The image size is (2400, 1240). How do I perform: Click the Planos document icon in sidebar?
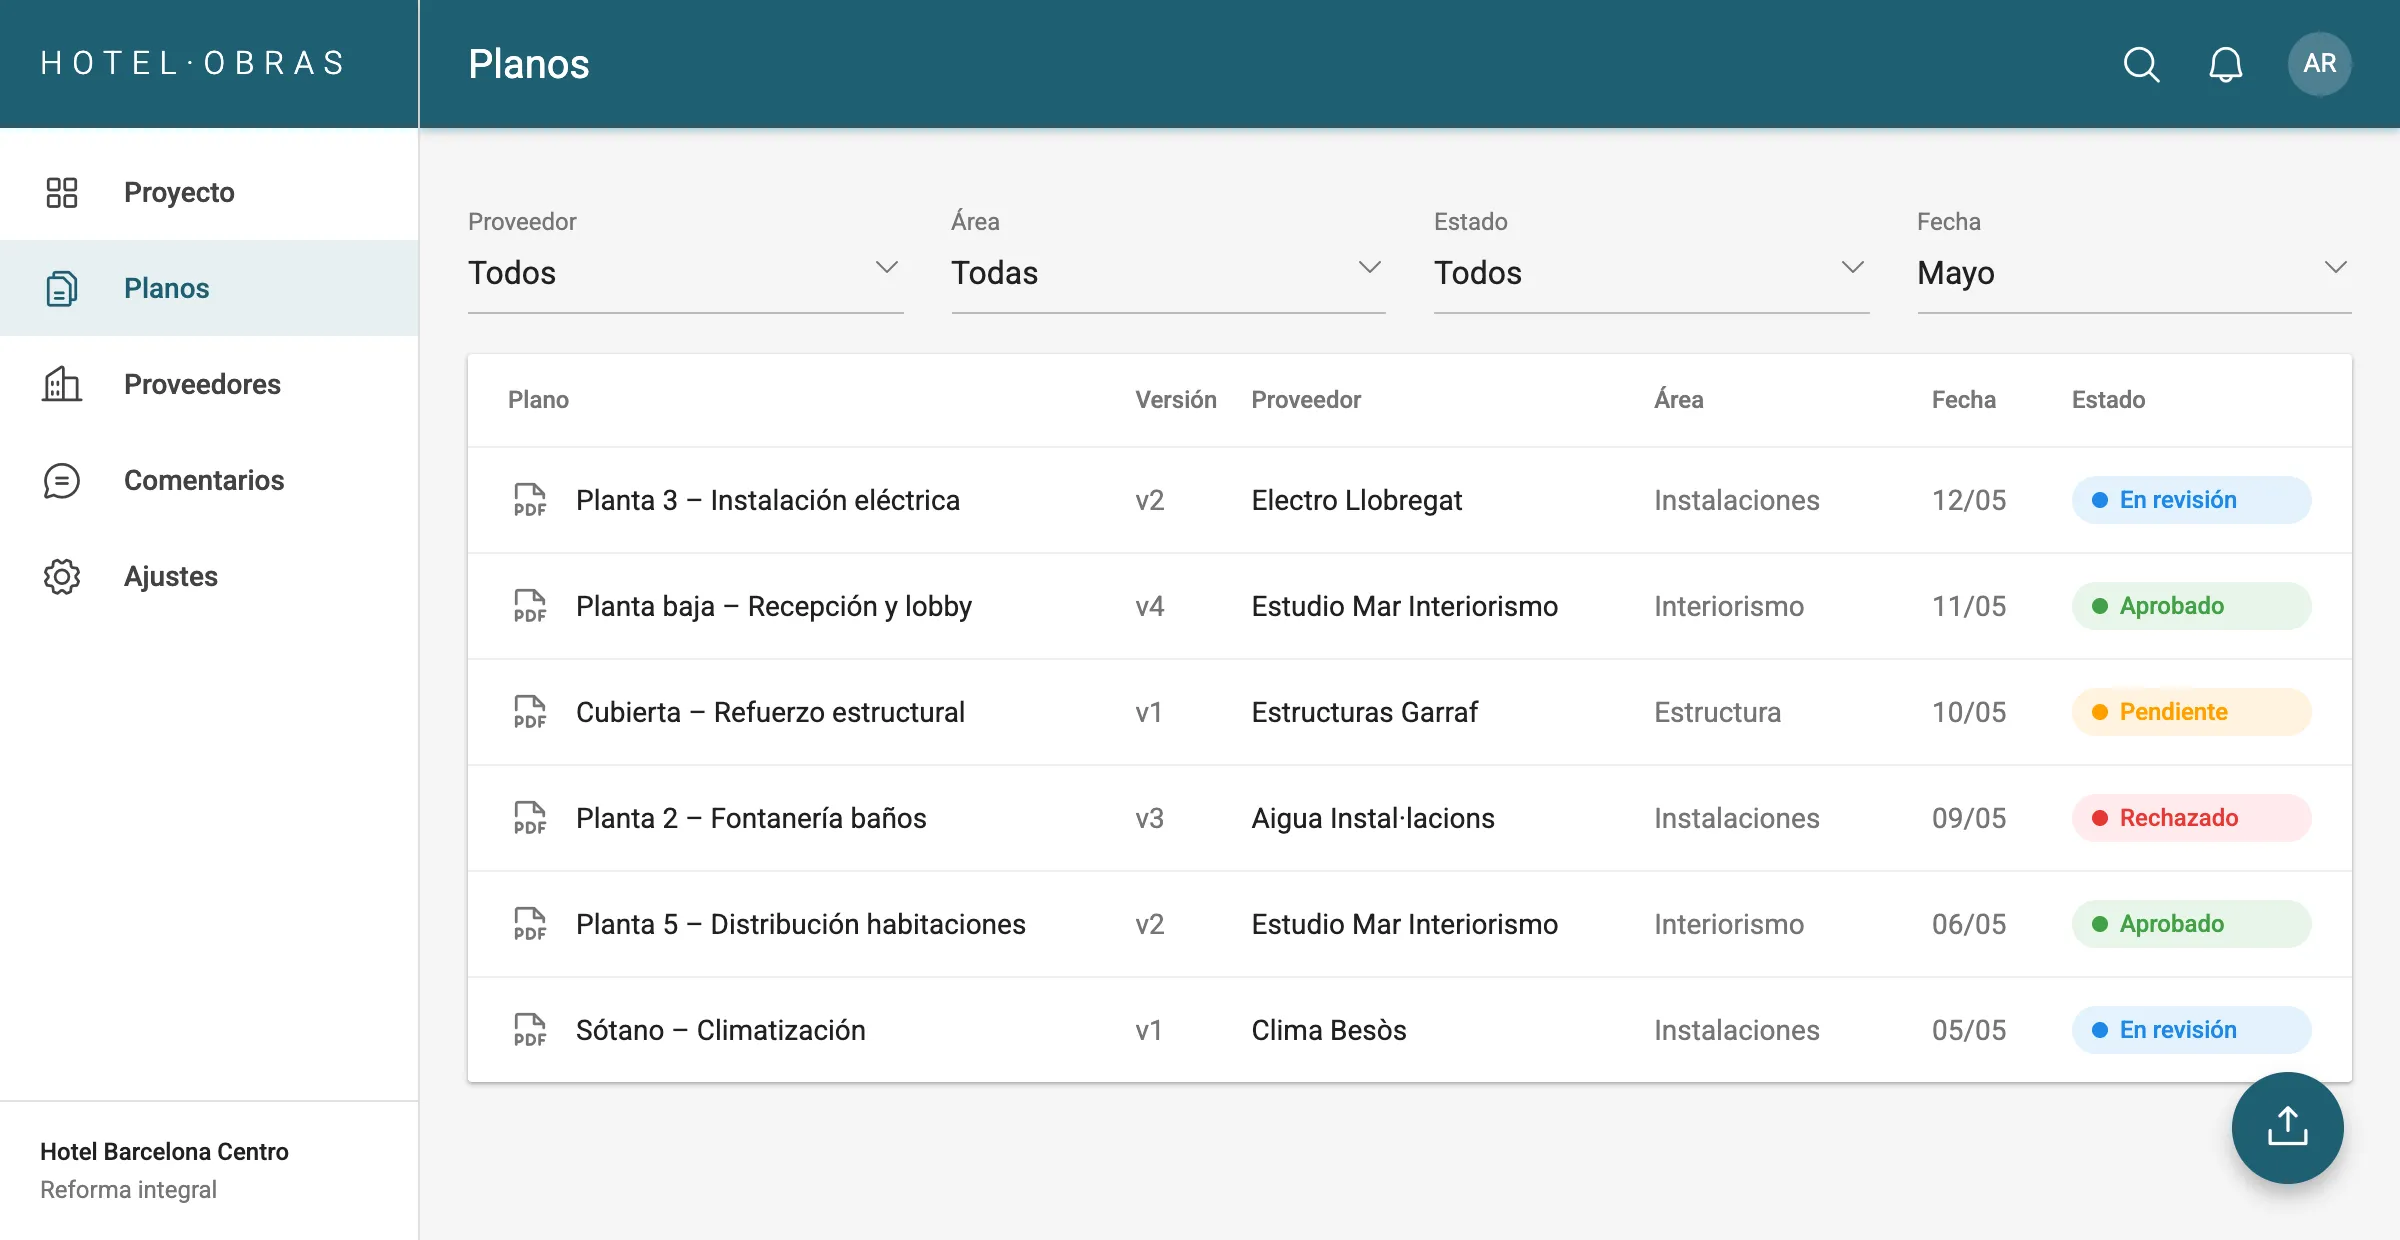pos(62,288)
